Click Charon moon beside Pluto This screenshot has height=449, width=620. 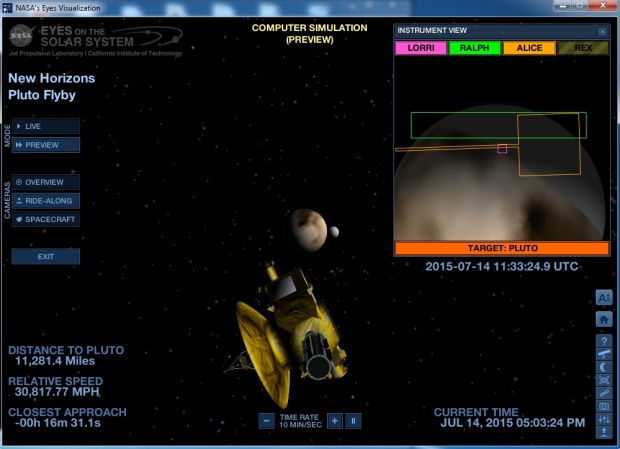[335, 232]
